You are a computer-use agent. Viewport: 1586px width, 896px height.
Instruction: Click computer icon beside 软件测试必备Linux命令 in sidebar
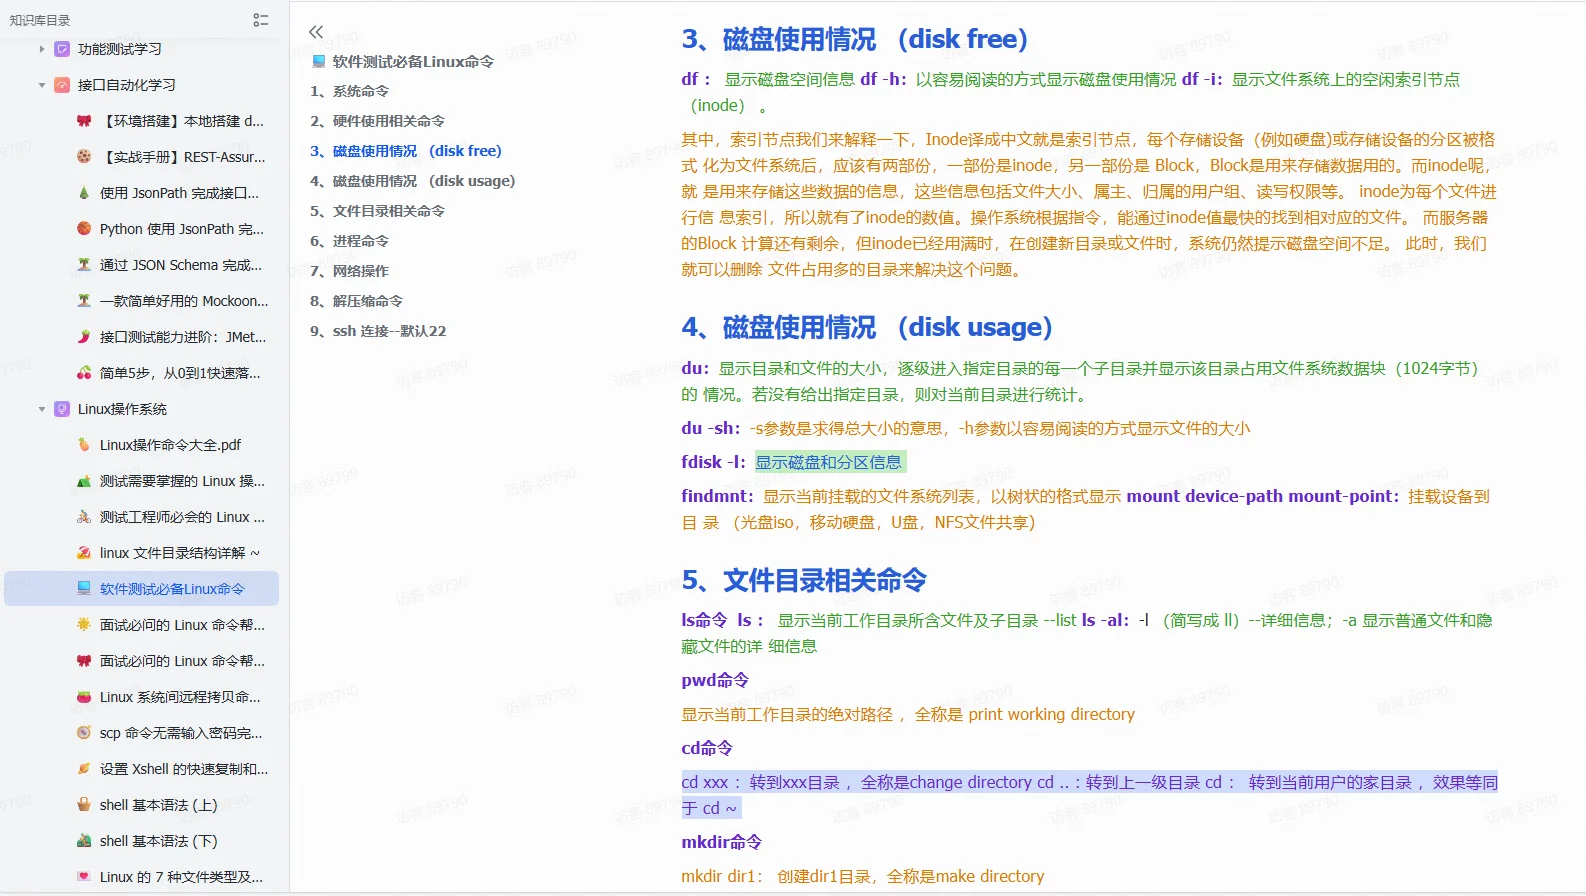84,589
